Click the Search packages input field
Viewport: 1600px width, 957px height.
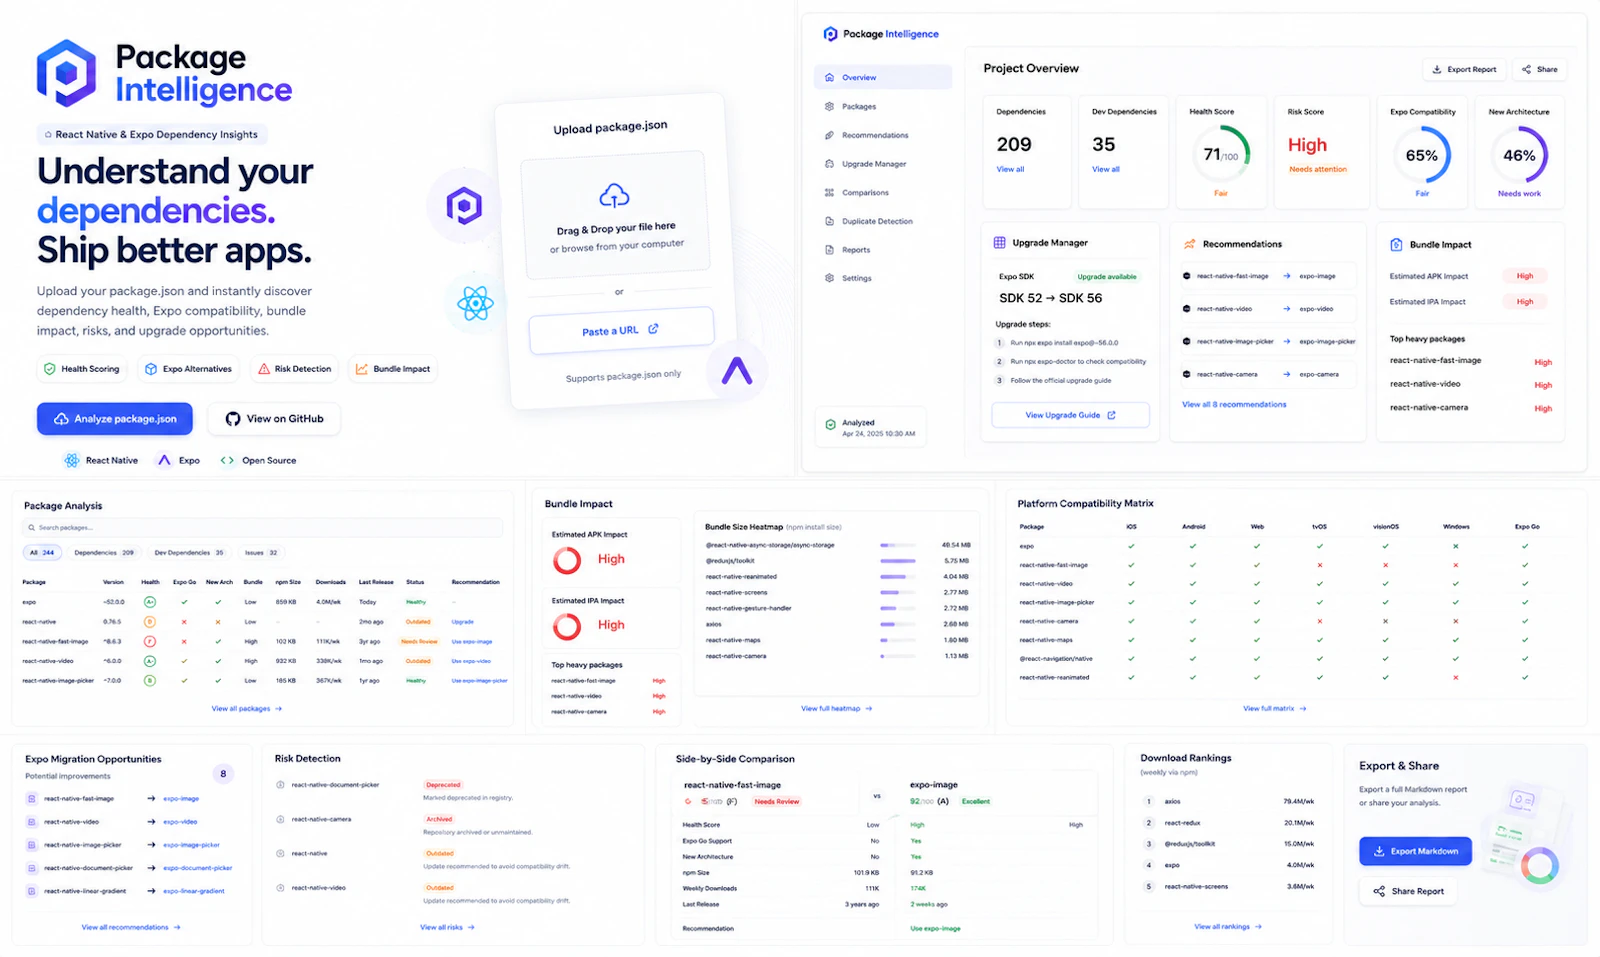click(262, 527)
